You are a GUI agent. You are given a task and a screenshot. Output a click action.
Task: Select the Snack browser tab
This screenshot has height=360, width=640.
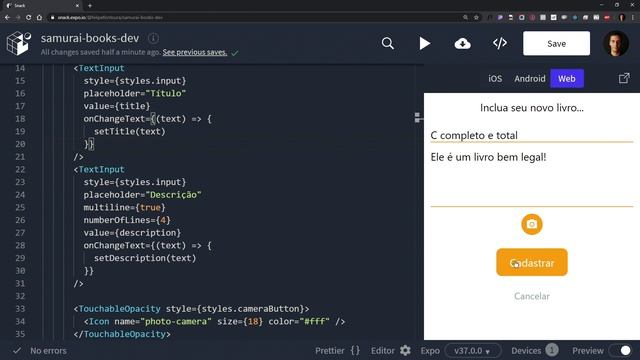point(43,6)
